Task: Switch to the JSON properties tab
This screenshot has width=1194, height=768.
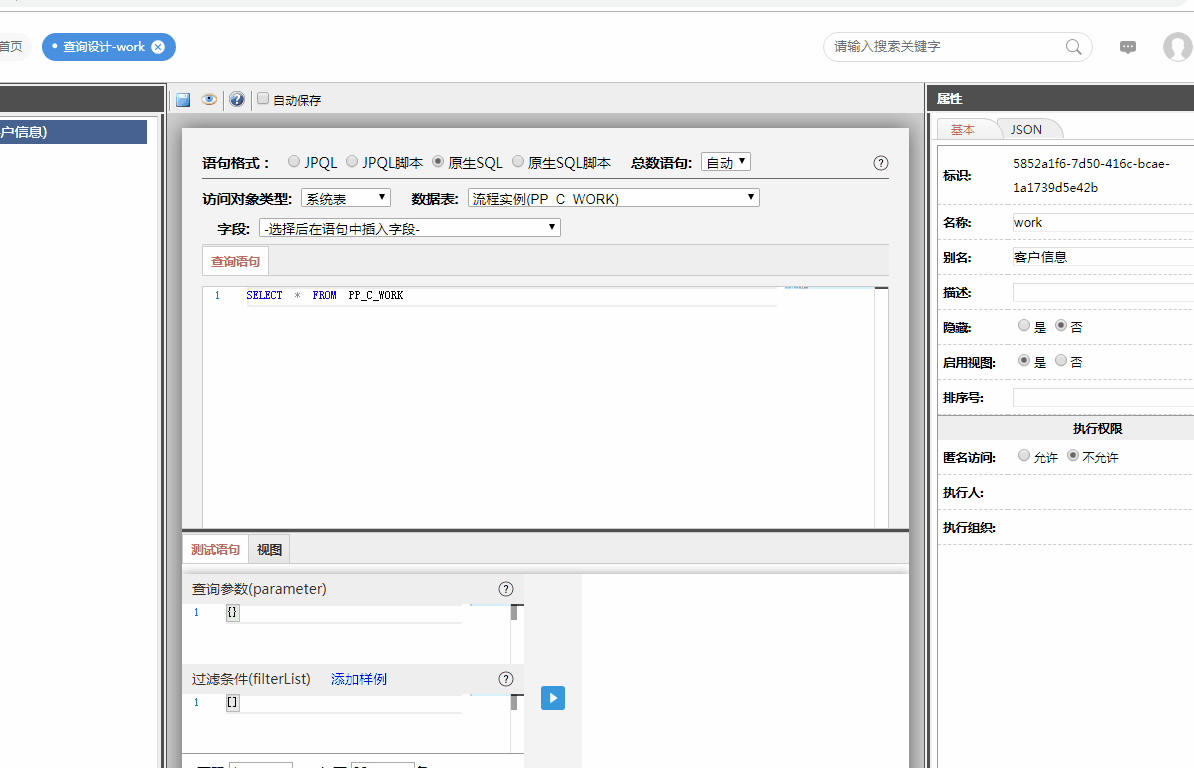Action: [1026, 130]
